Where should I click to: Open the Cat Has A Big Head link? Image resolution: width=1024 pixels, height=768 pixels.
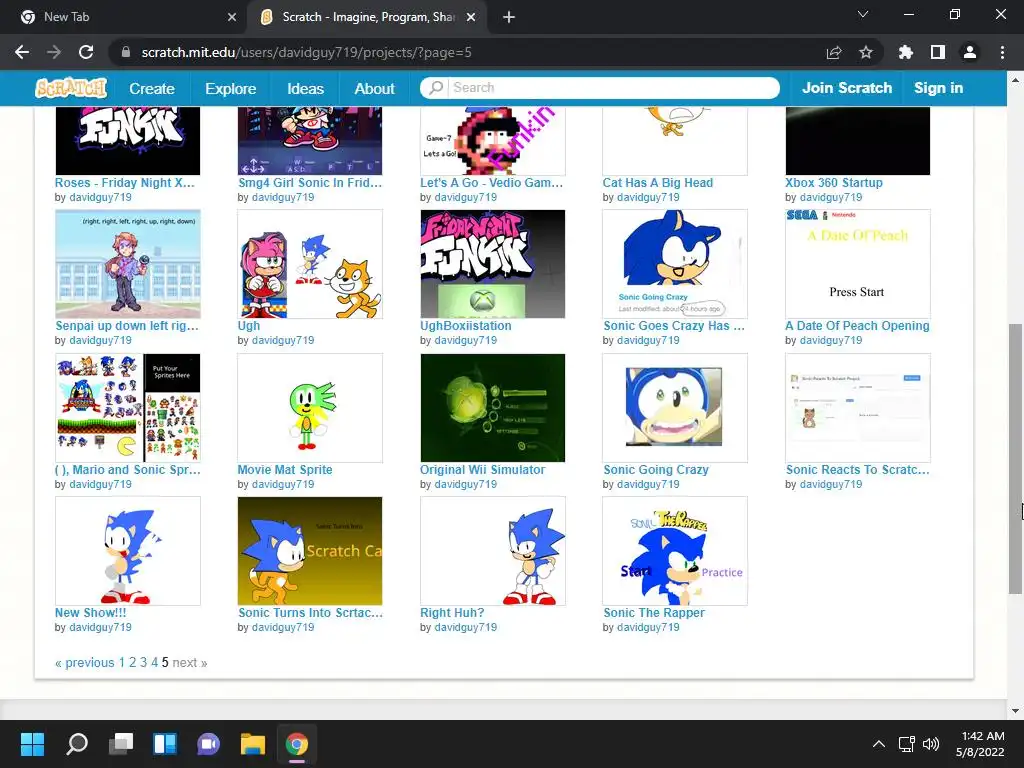click(658, 183)
